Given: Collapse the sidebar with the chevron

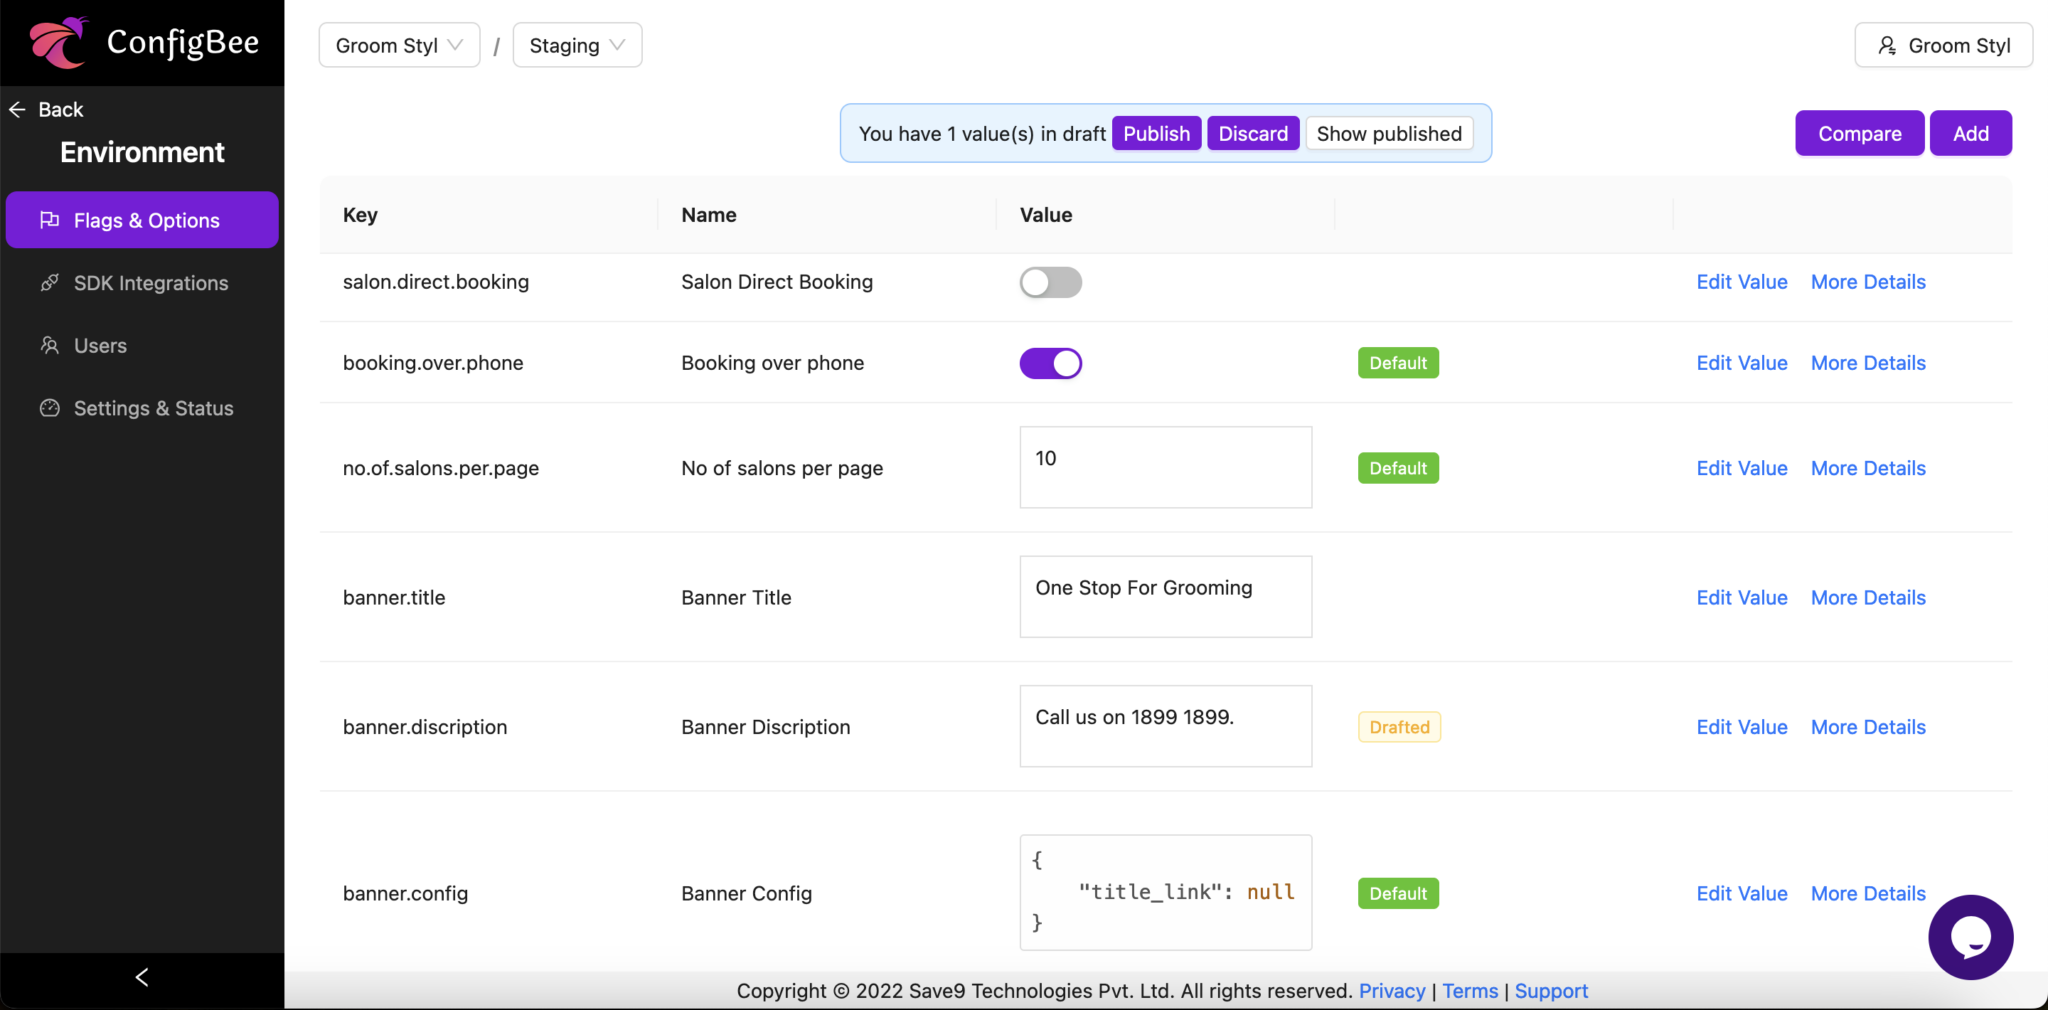Looking at the screenshot, I should point(141,977).
